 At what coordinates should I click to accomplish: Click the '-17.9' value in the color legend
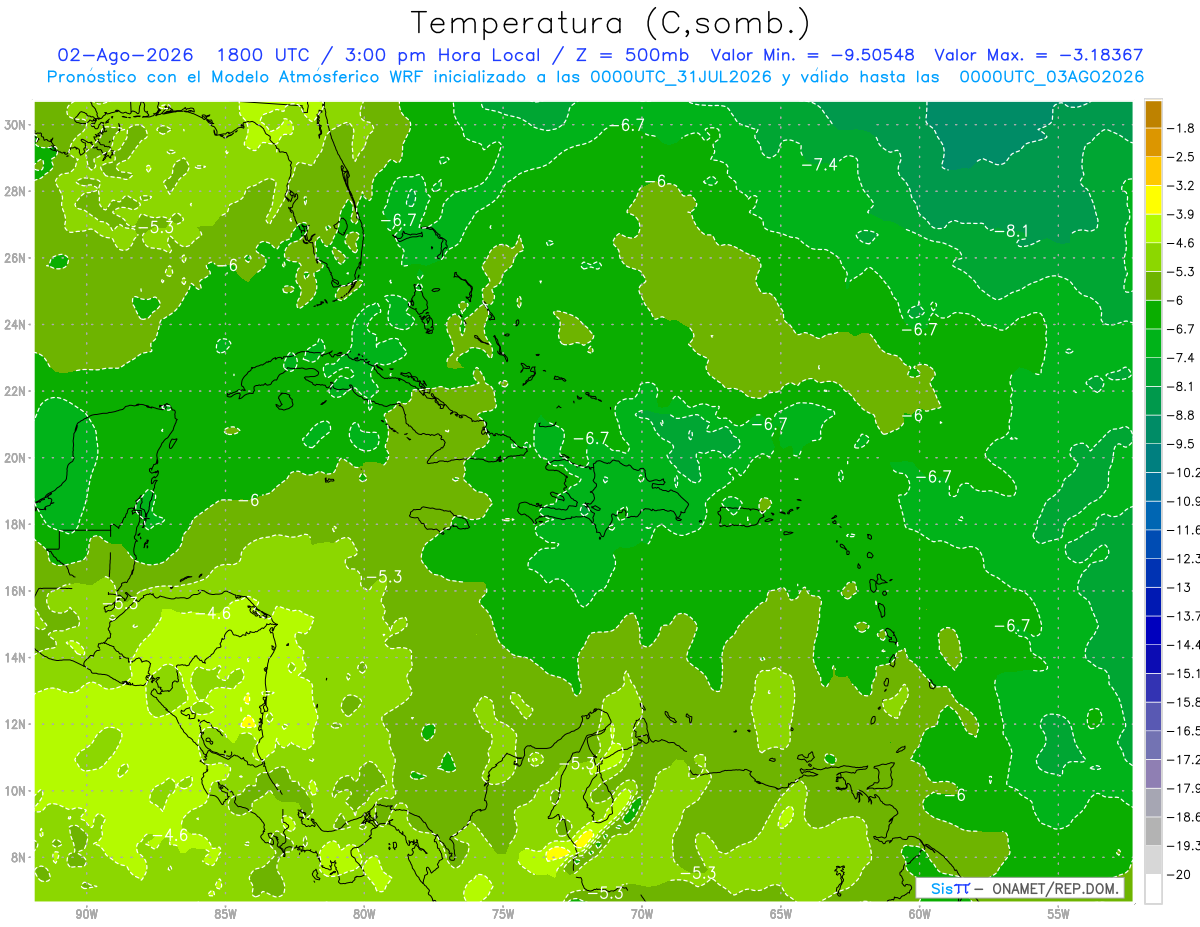(1183, 788)
